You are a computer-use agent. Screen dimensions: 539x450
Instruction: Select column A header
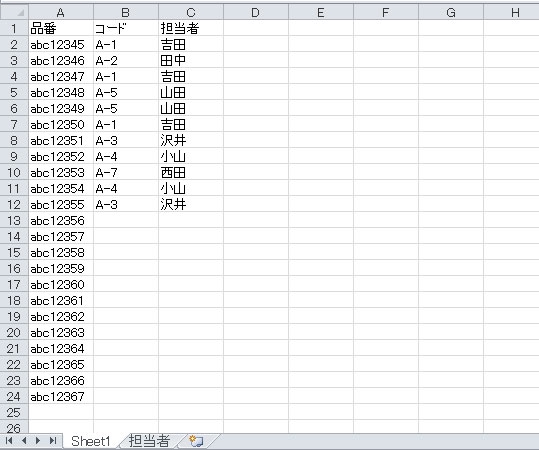coord(61,12)
